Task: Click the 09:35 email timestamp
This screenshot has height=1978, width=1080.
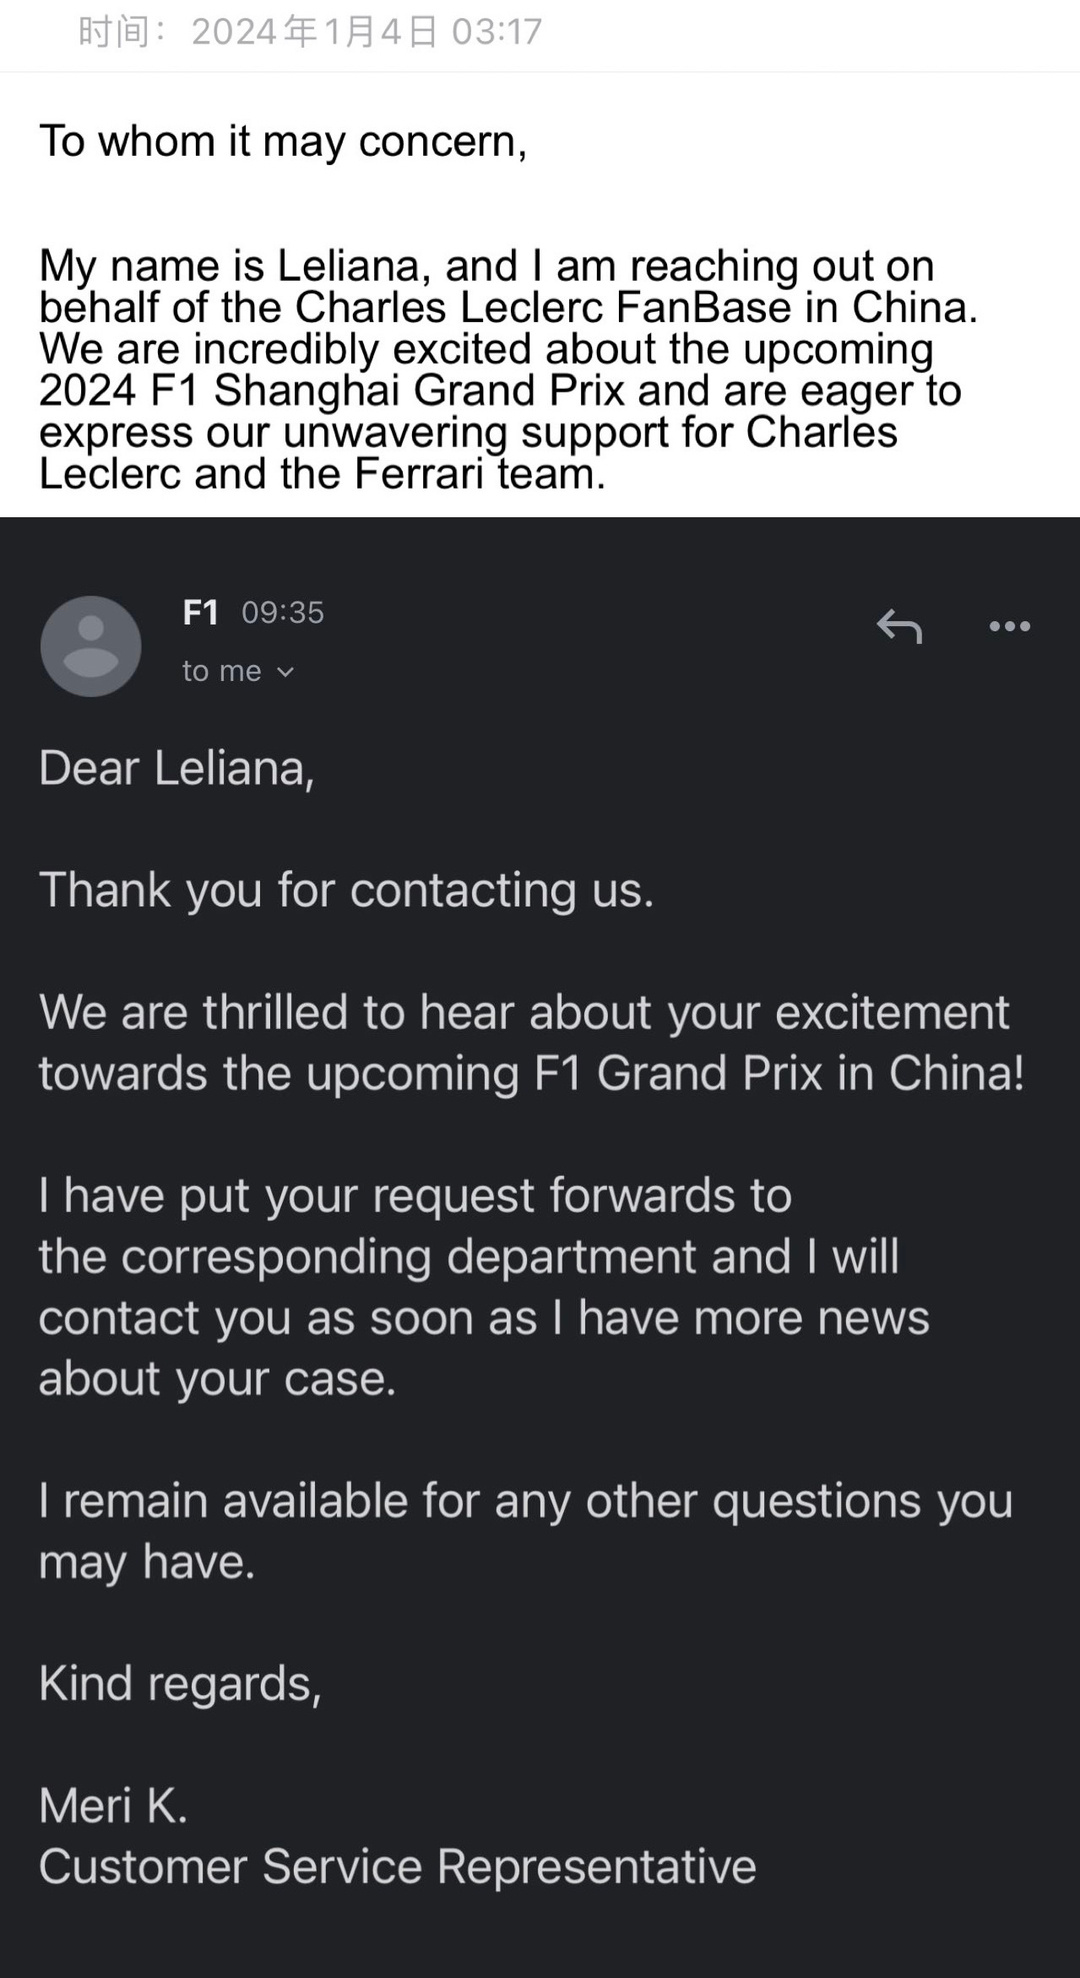Action: [283, 612]
